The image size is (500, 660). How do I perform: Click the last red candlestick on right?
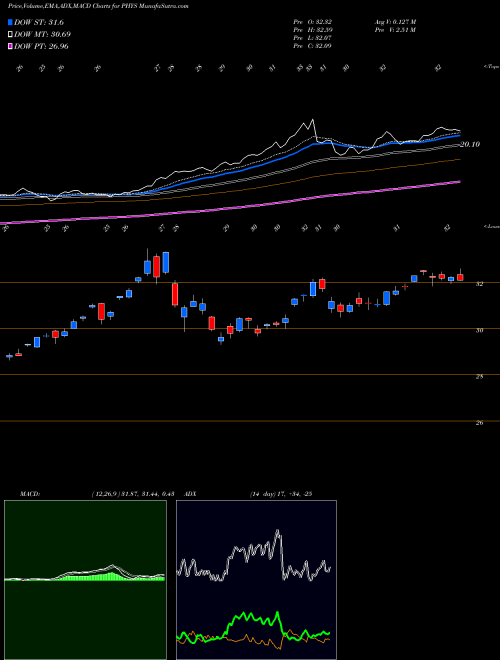click(460, 277)
